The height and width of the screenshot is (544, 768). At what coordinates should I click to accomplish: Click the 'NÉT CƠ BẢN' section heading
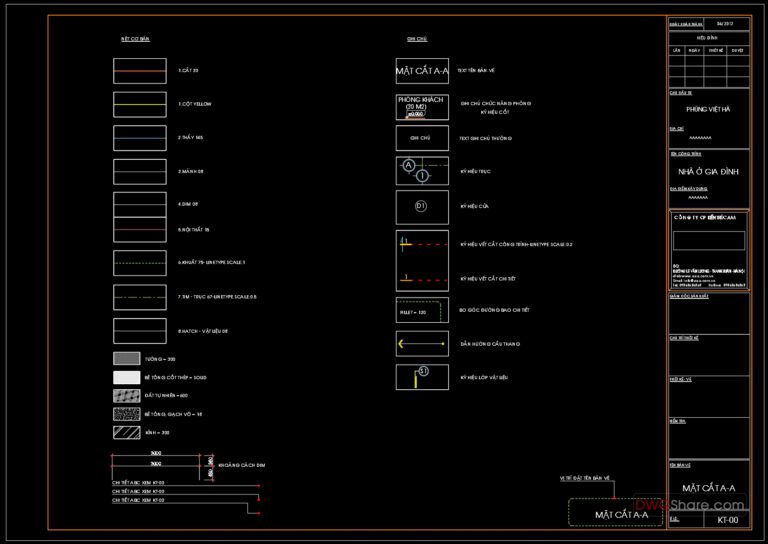point(135,39)
